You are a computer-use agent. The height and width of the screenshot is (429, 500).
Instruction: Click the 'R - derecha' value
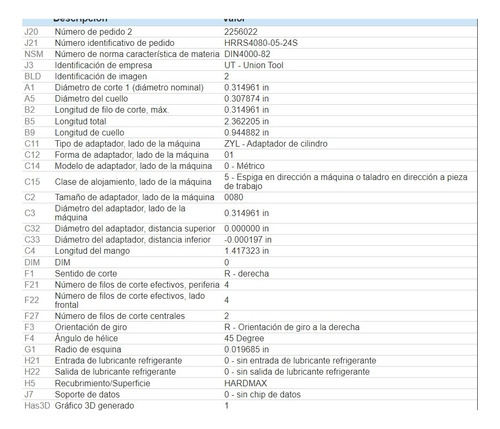246,274
